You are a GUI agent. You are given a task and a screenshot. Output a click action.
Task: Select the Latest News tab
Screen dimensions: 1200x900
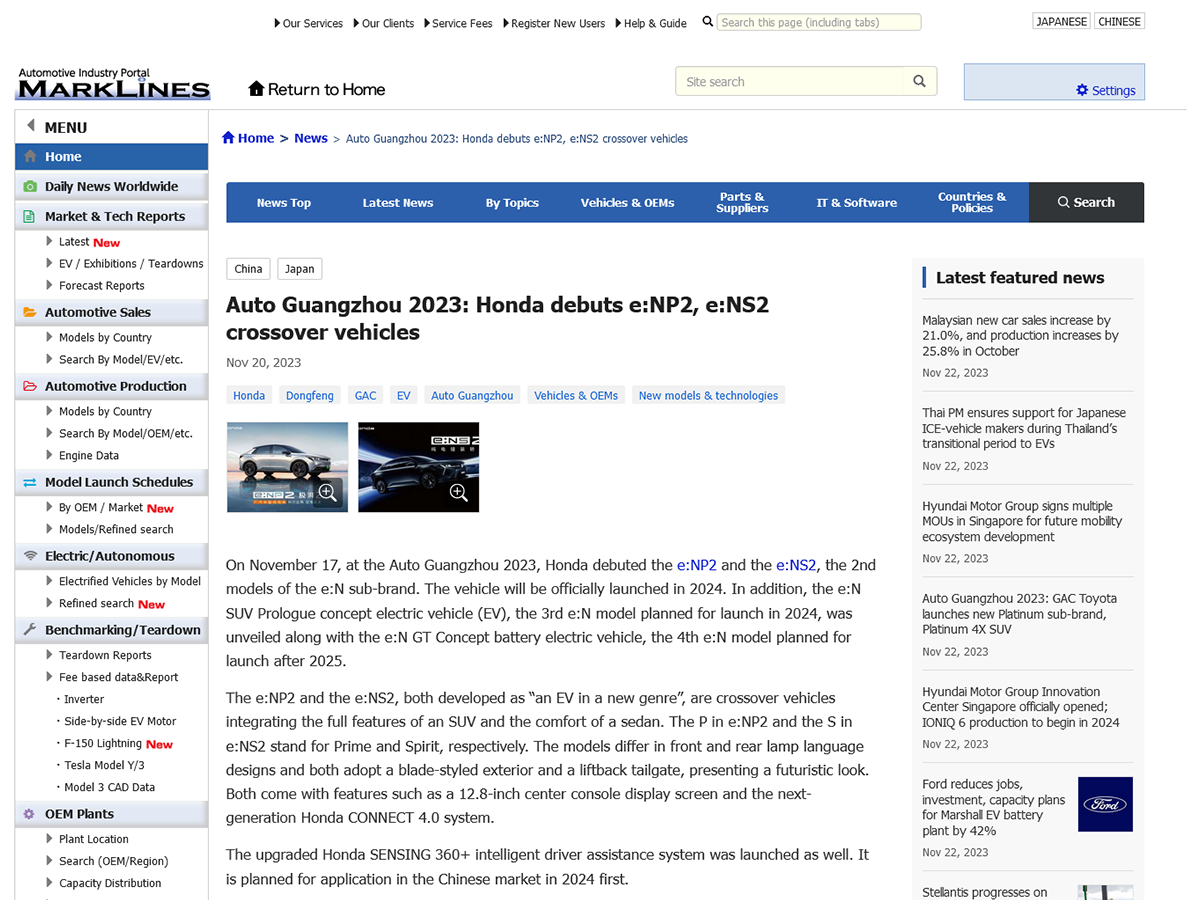pos(398,202)
